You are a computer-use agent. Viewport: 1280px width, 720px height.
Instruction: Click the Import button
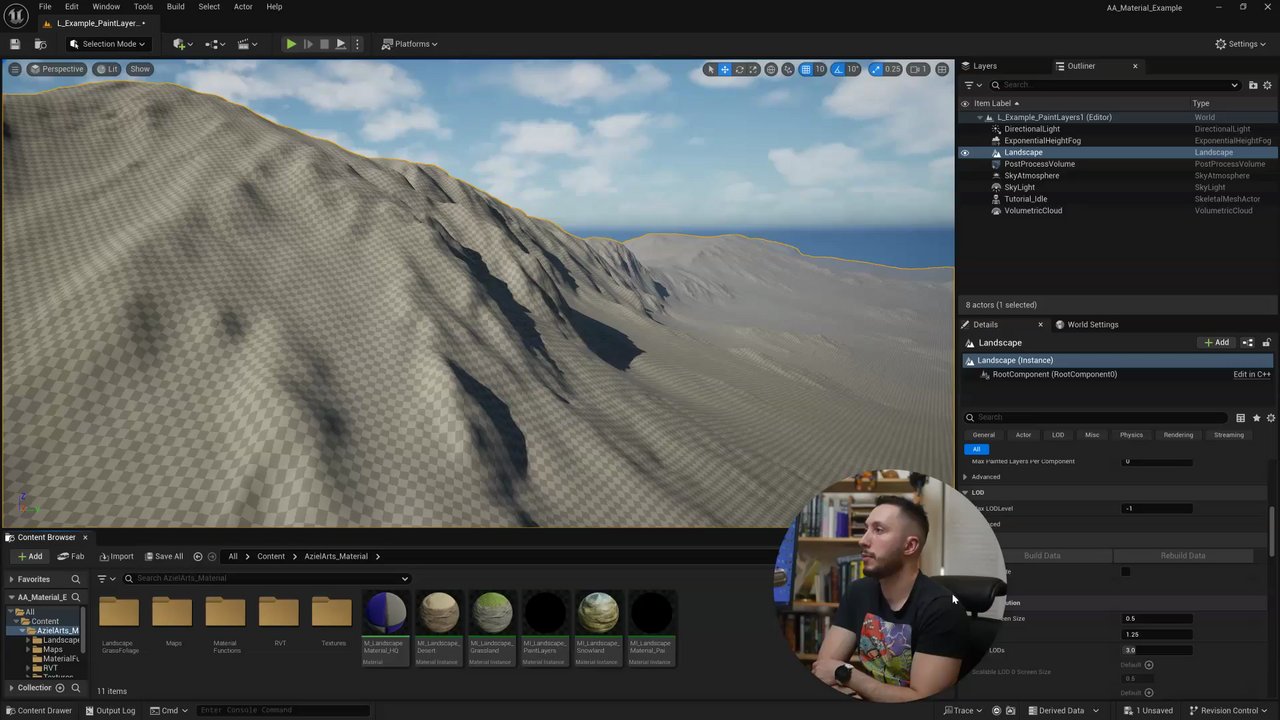click(116, 556)
